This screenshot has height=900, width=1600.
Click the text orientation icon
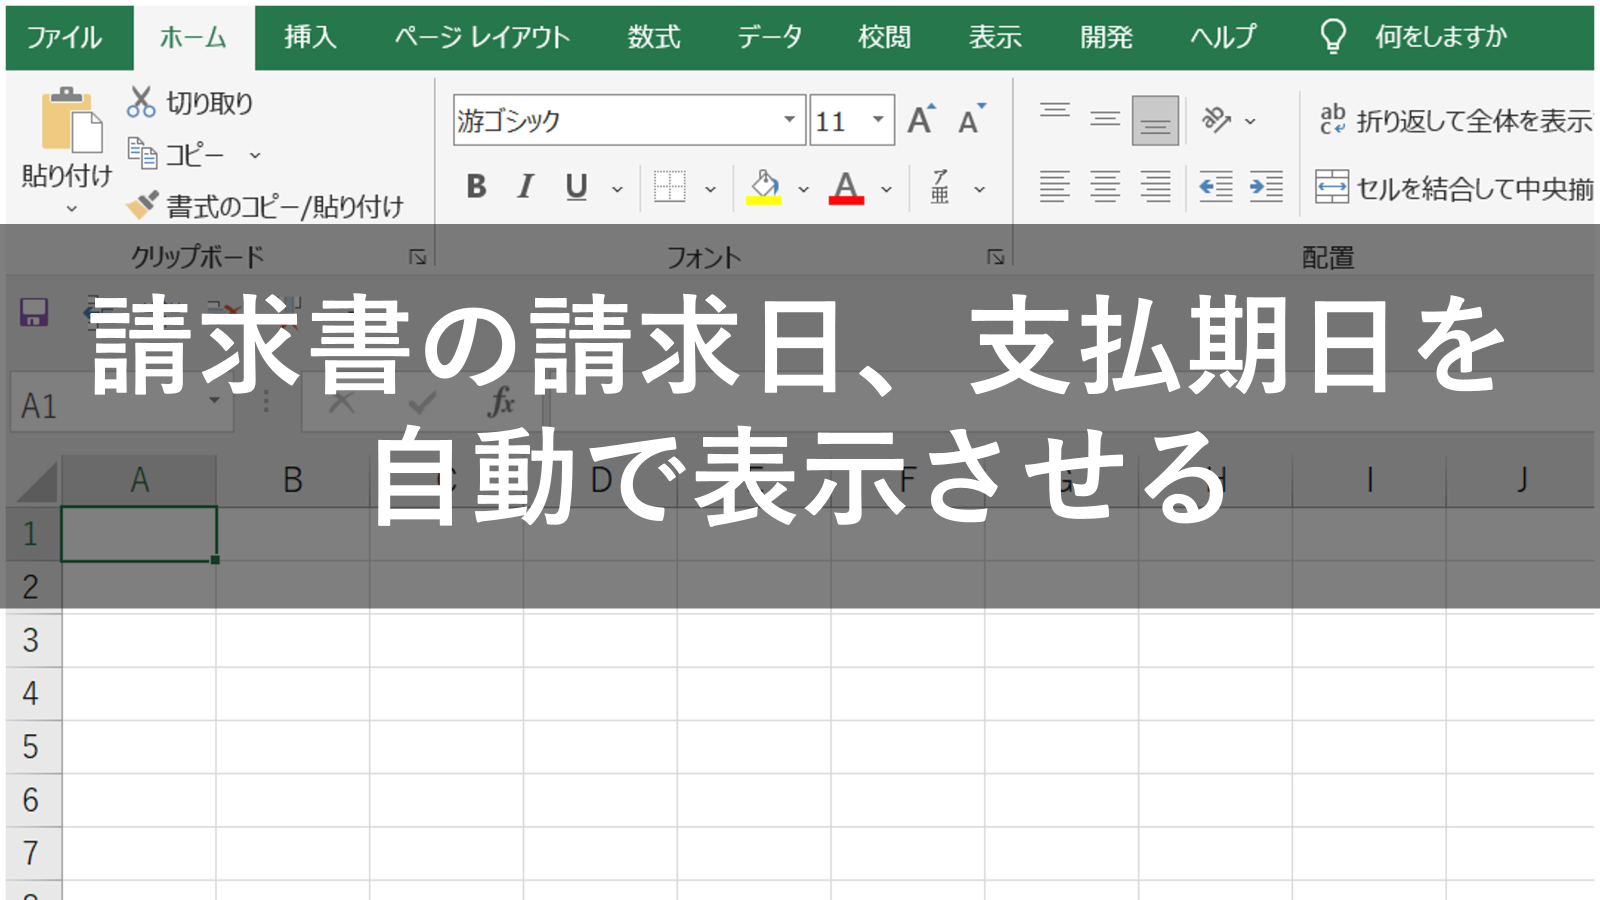click(1216, 120)
